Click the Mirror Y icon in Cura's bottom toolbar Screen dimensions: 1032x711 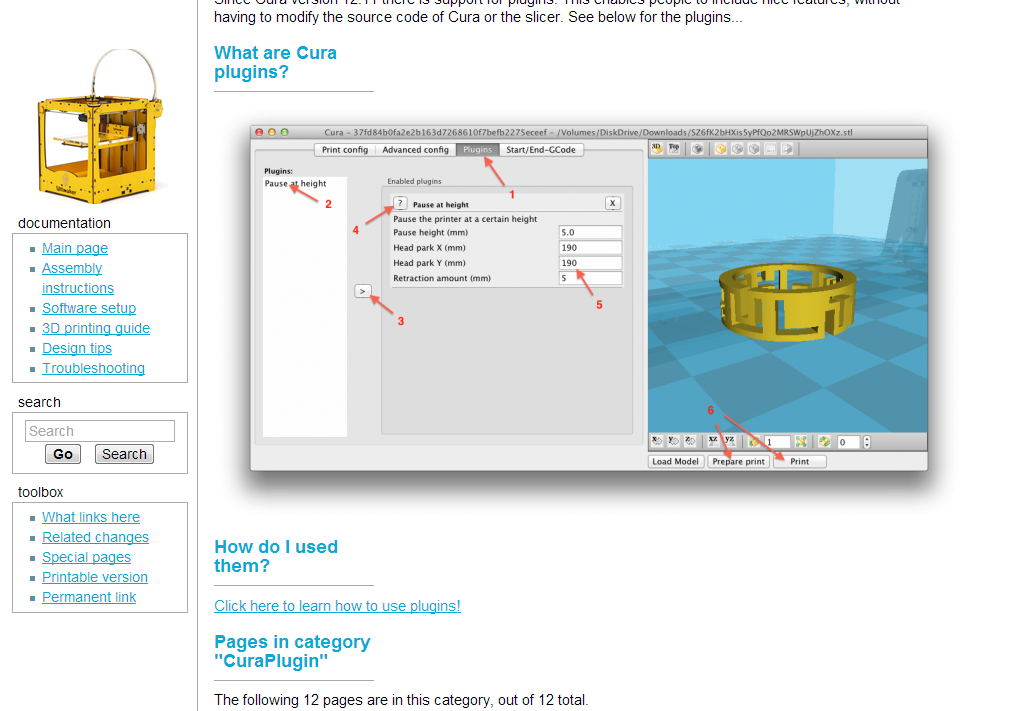673,441
